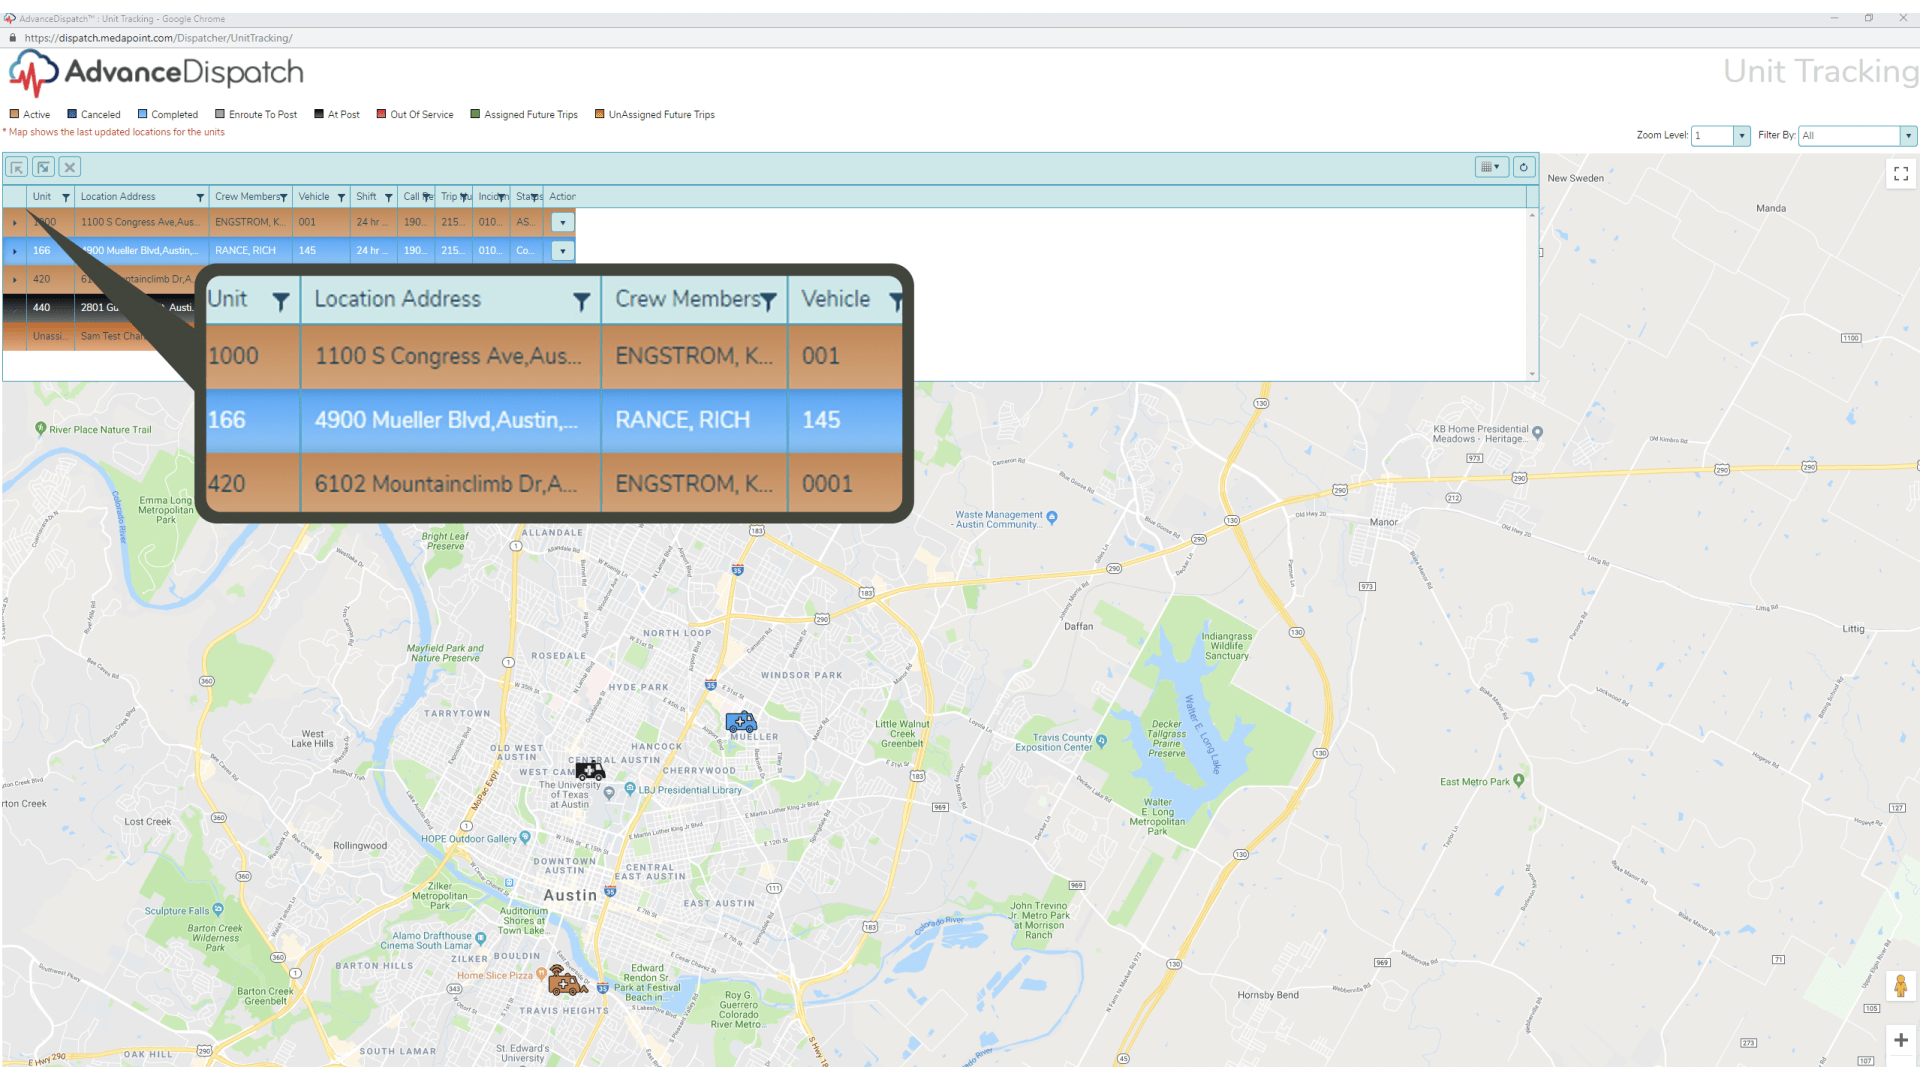Click the Street View pegman icon
Viewport: 1920px width, 1080px height.
tap(1900, 986)
